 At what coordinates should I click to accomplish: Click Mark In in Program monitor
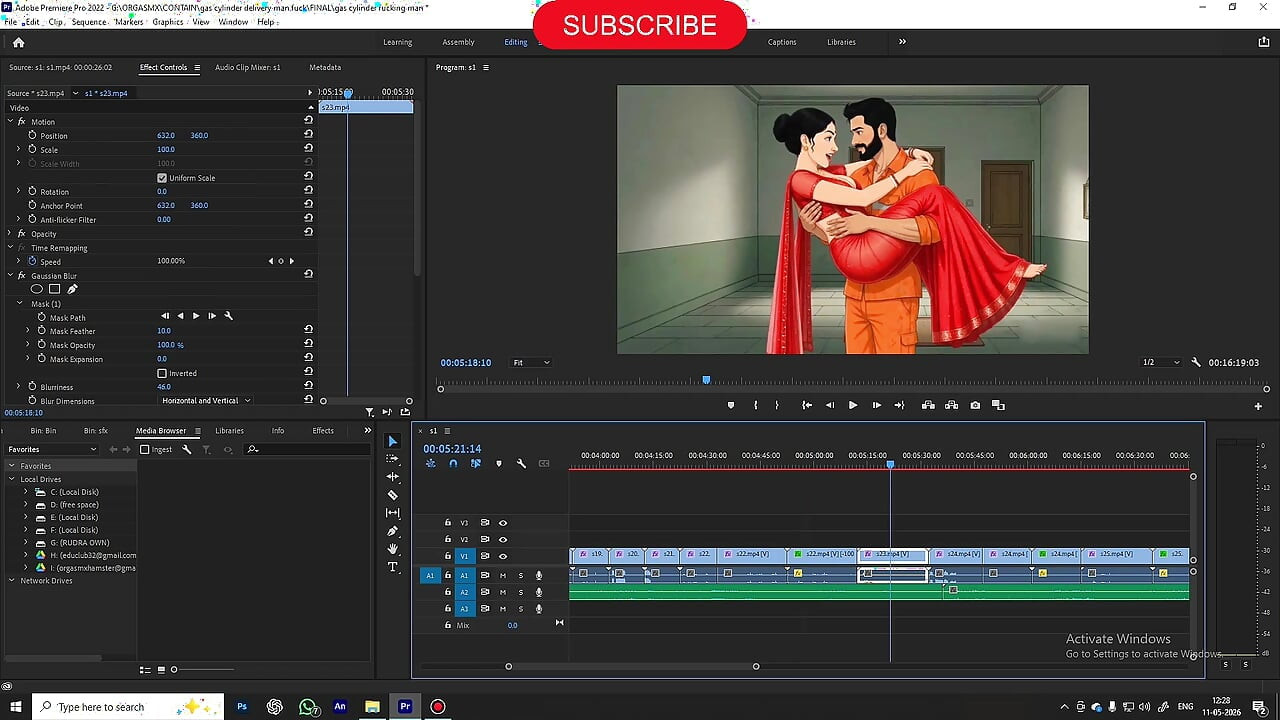(x=755, y=405)
